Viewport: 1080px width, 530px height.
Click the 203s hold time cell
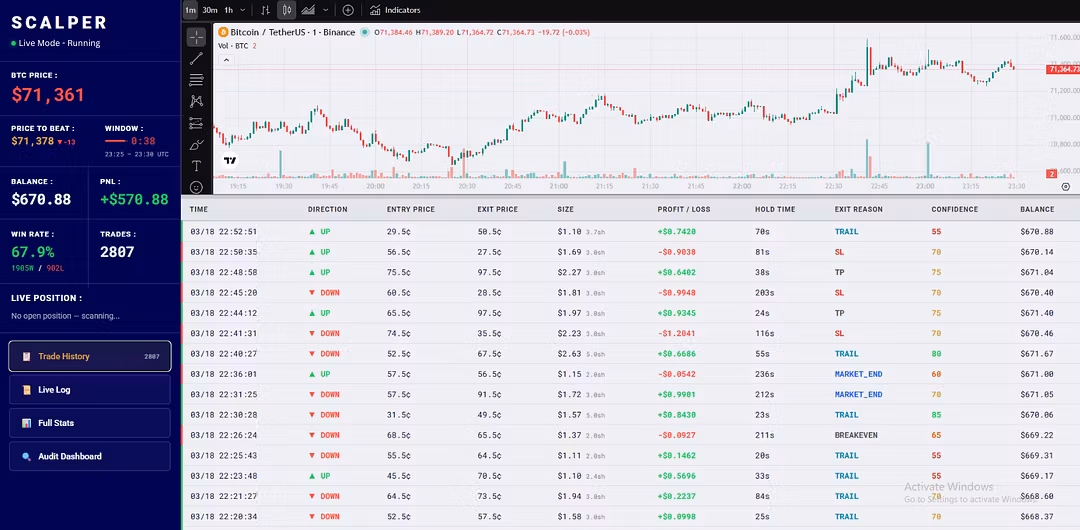click(765, 293)
